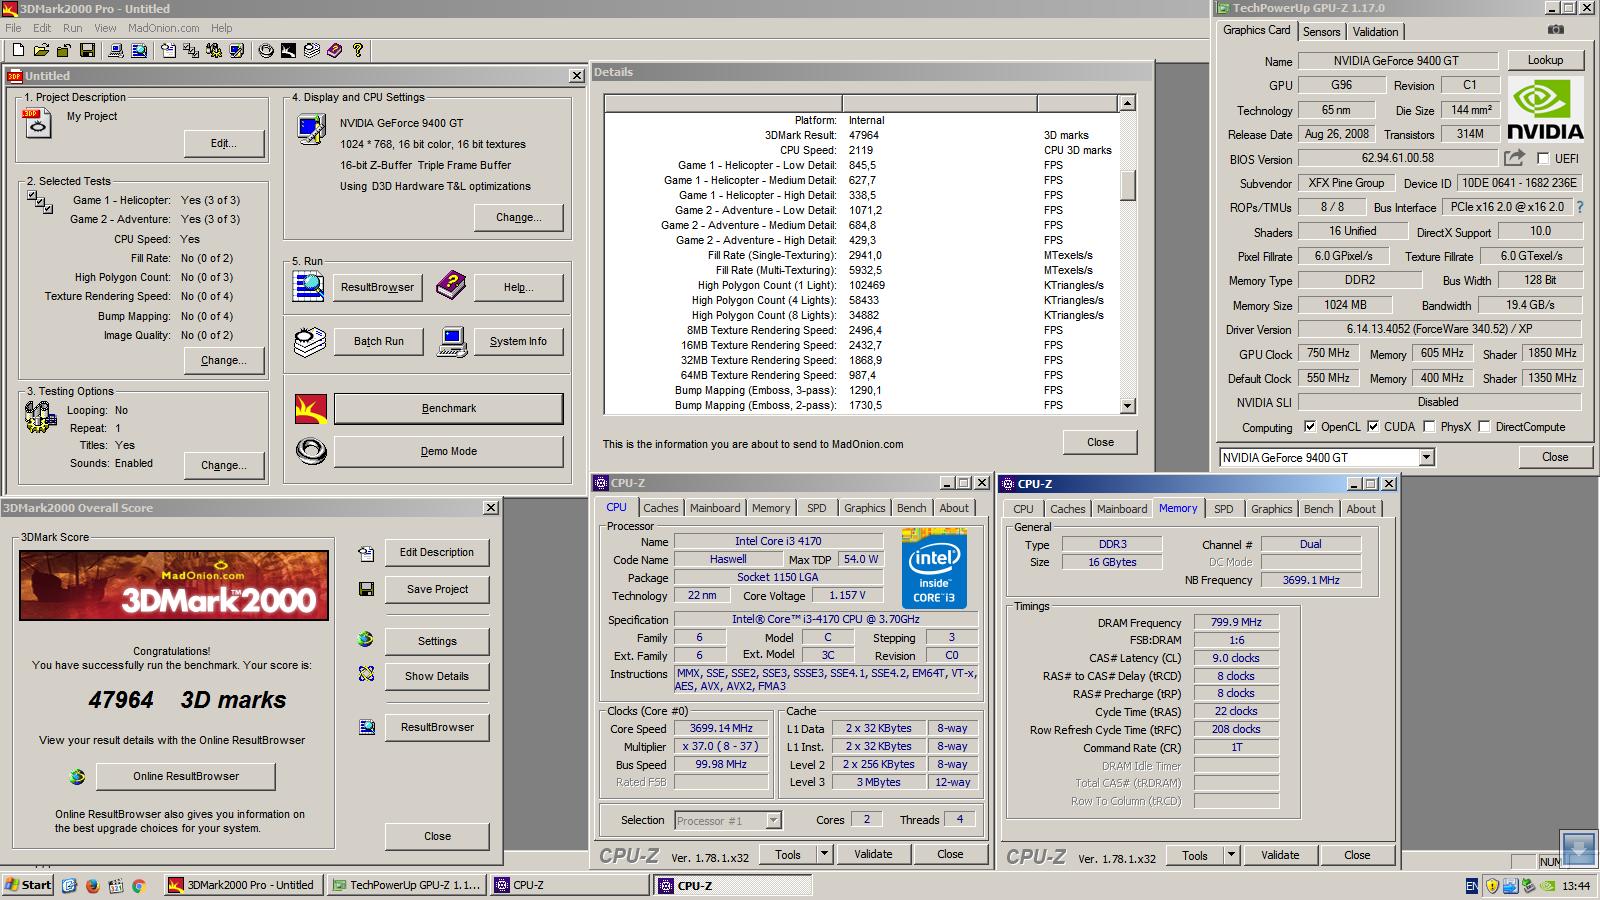Click the 3DMark2000 logo banner
Viewport: 1600px width, 900px height.
click(174, 585)
